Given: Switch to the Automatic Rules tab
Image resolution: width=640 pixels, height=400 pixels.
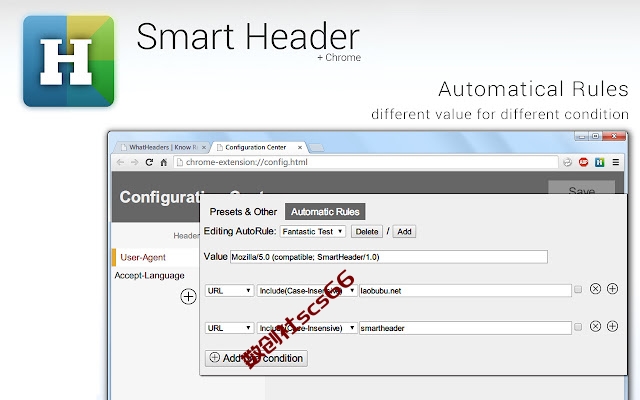Looking at the screenshot, I should click(x=325, y=212).
